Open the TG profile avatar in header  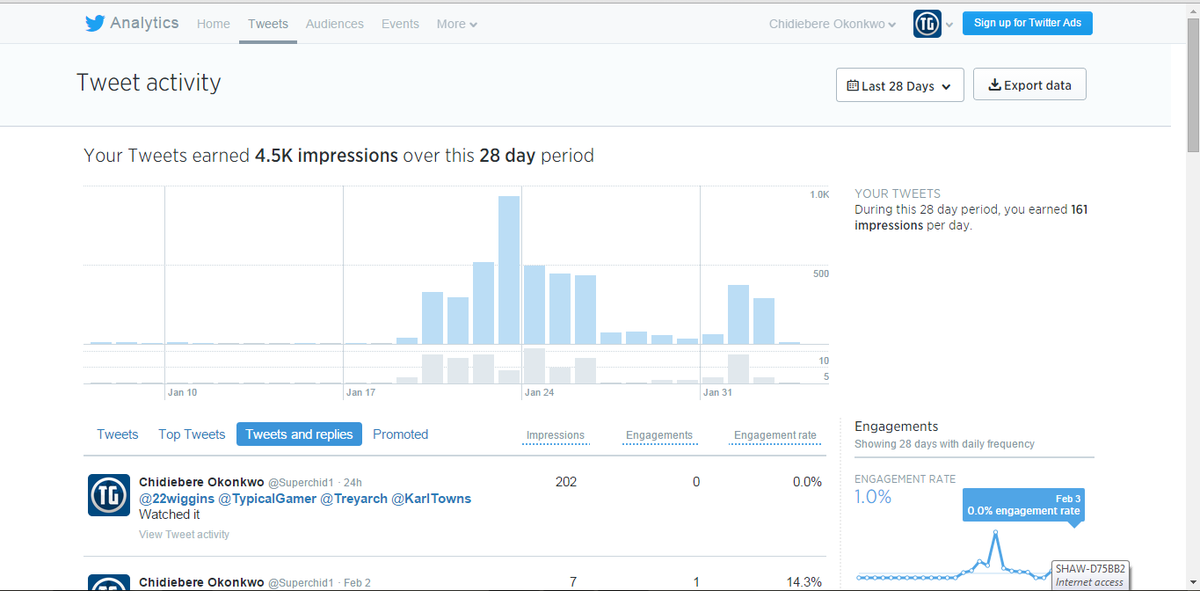pos(927,24)
